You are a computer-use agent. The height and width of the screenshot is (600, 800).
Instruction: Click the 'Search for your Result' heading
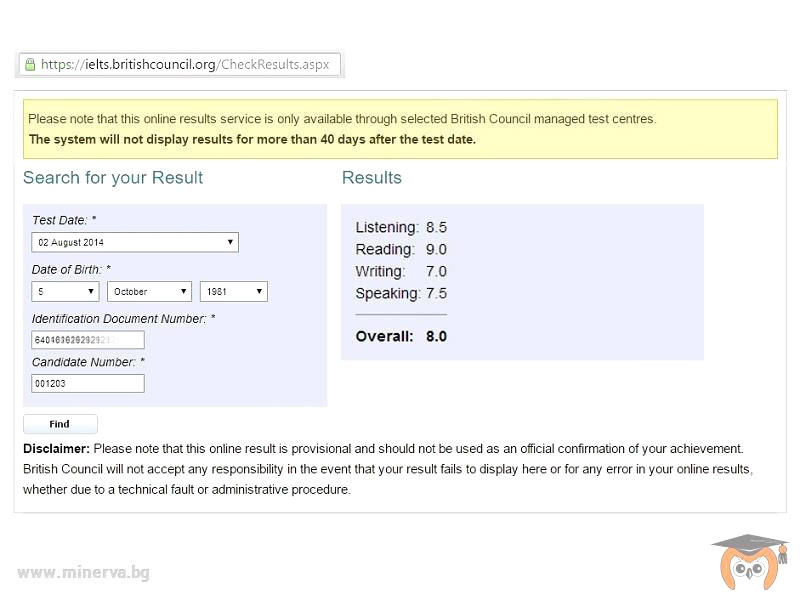[113, 178]
